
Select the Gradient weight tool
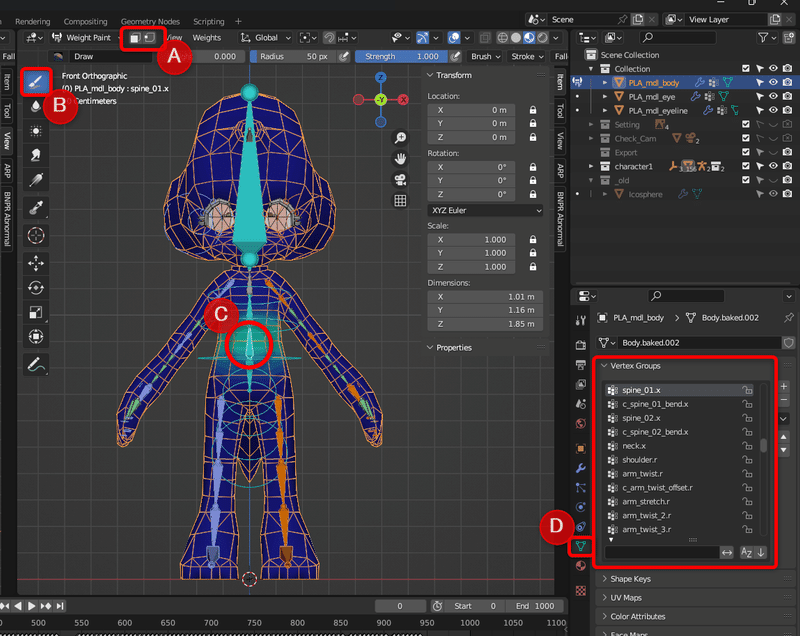(x=36, y=180)
